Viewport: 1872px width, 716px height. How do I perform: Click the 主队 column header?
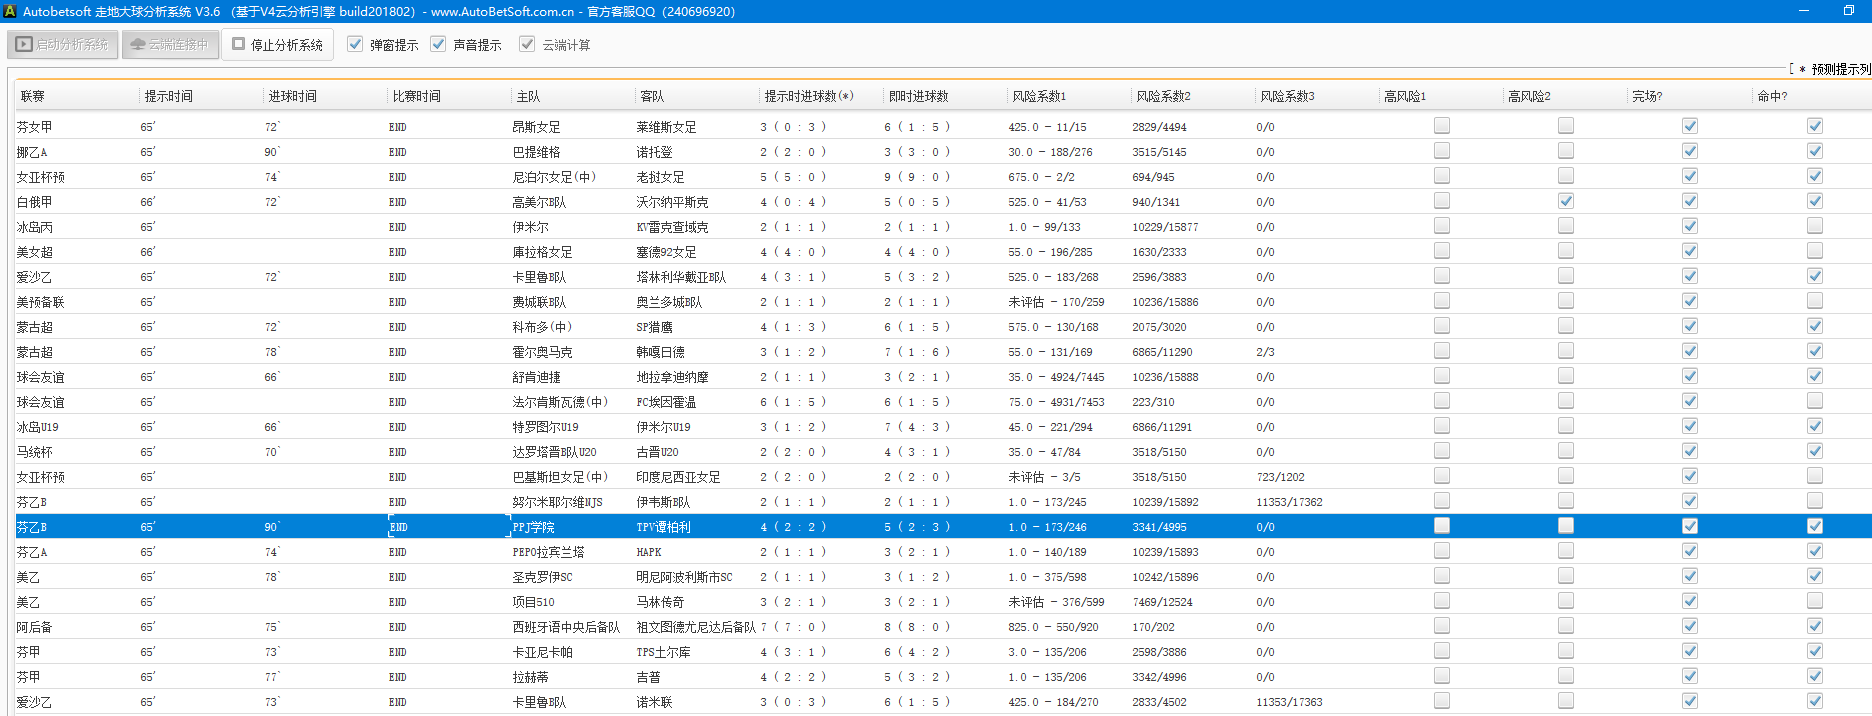click(x=528, y=96)
